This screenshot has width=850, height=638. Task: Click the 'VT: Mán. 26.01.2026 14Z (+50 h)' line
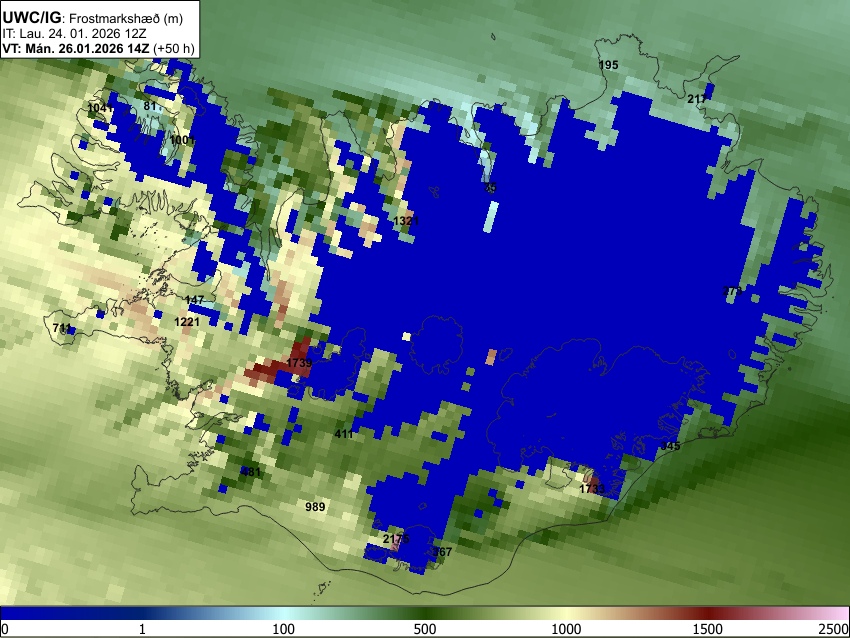[98, 48]
